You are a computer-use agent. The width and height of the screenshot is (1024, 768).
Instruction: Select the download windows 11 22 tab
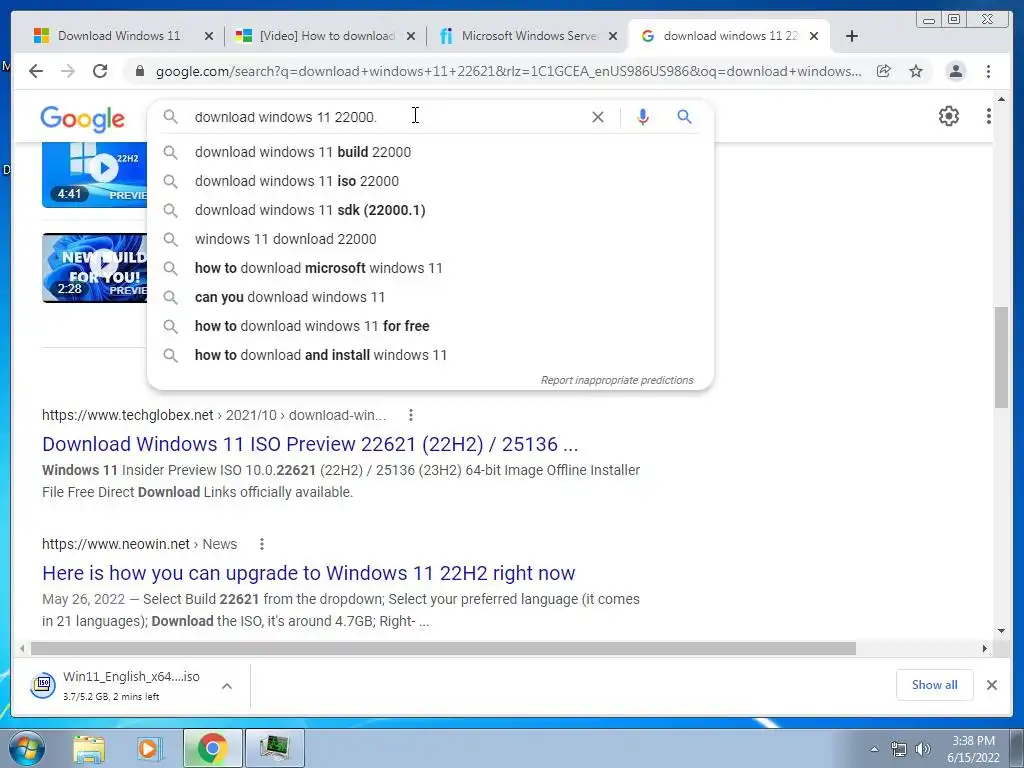(x=729, y=36)
